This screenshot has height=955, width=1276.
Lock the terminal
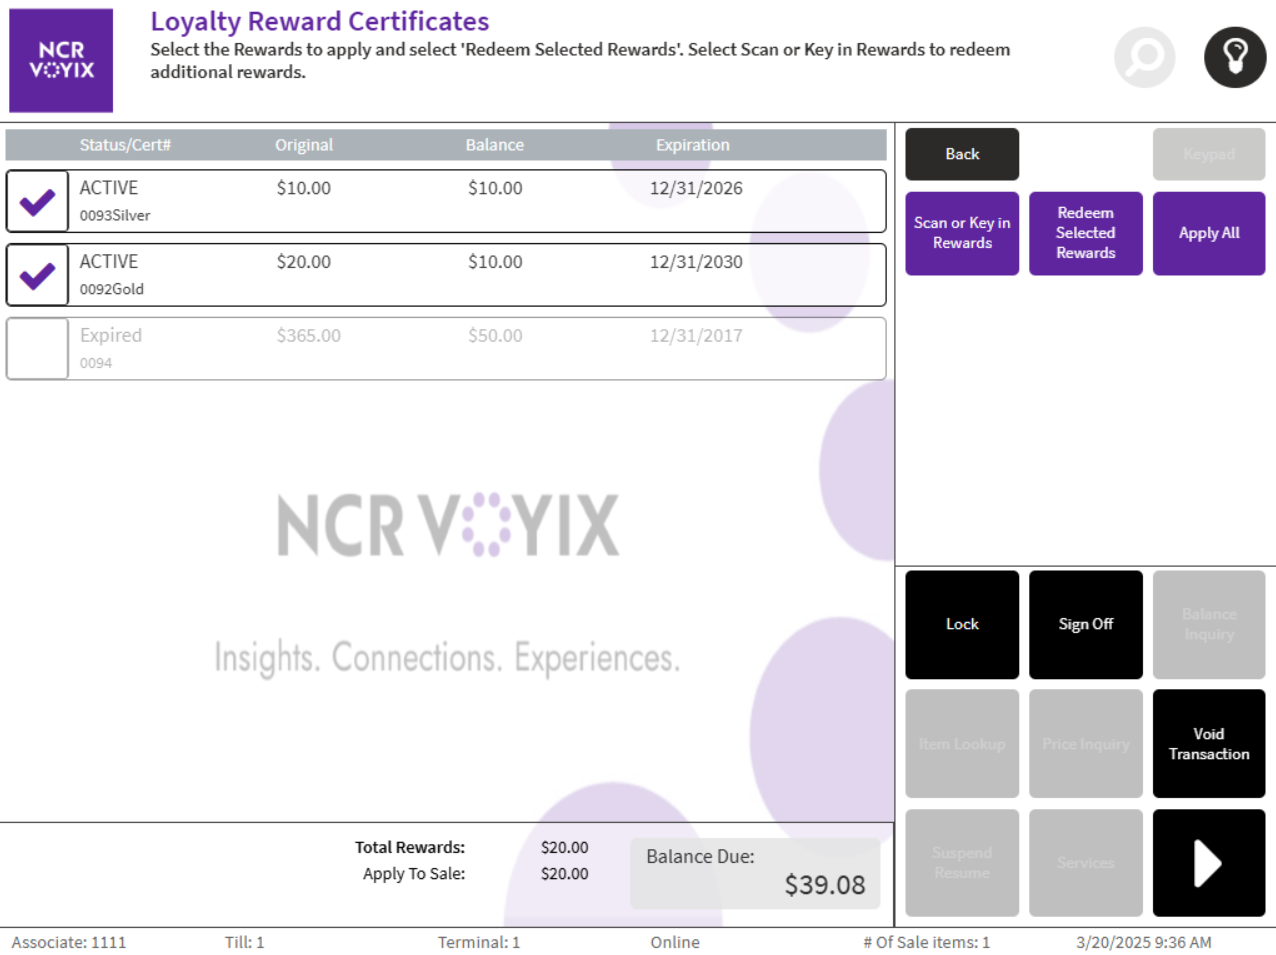[962, 624]
